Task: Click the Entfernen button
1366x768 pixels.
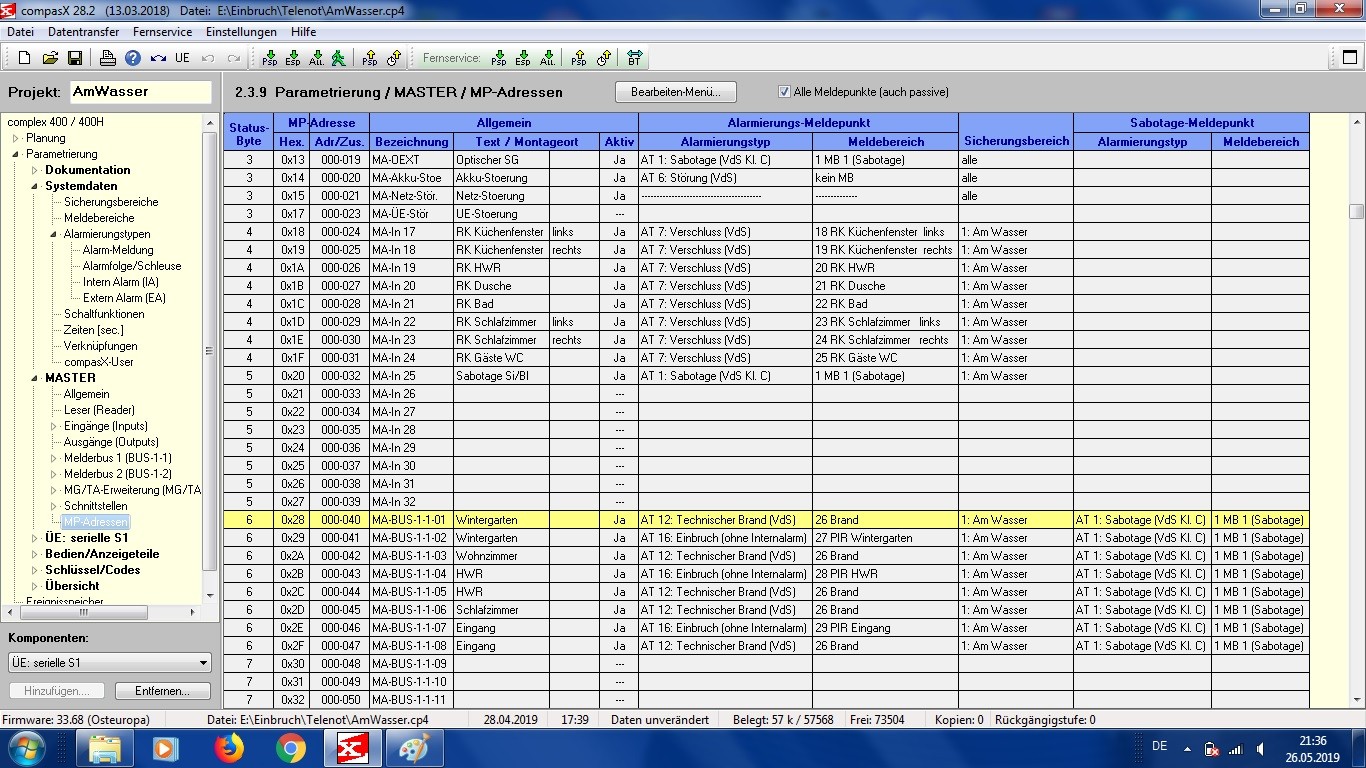Action: [x=162, y=691]
